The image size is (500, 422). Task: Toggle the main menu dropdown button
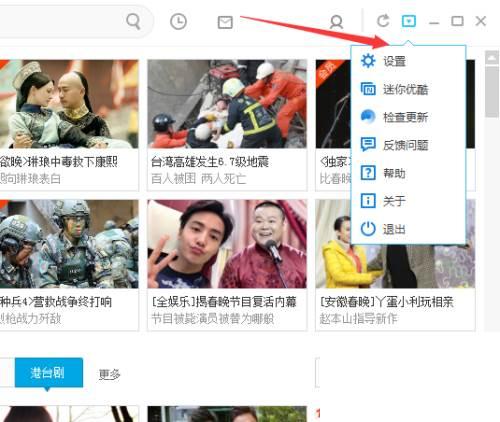(x=409, y=21)
